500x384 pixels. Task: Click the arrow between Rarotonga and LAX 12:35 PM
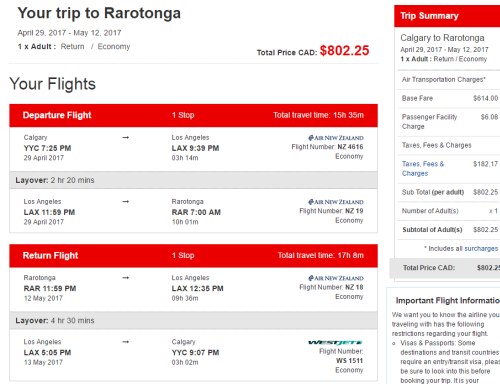coord(125,278)
